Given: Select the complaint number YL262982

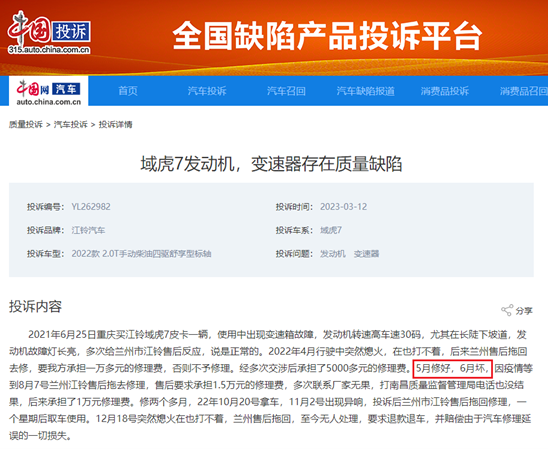Looking at the screenshot, I should [x=91, y=207].
